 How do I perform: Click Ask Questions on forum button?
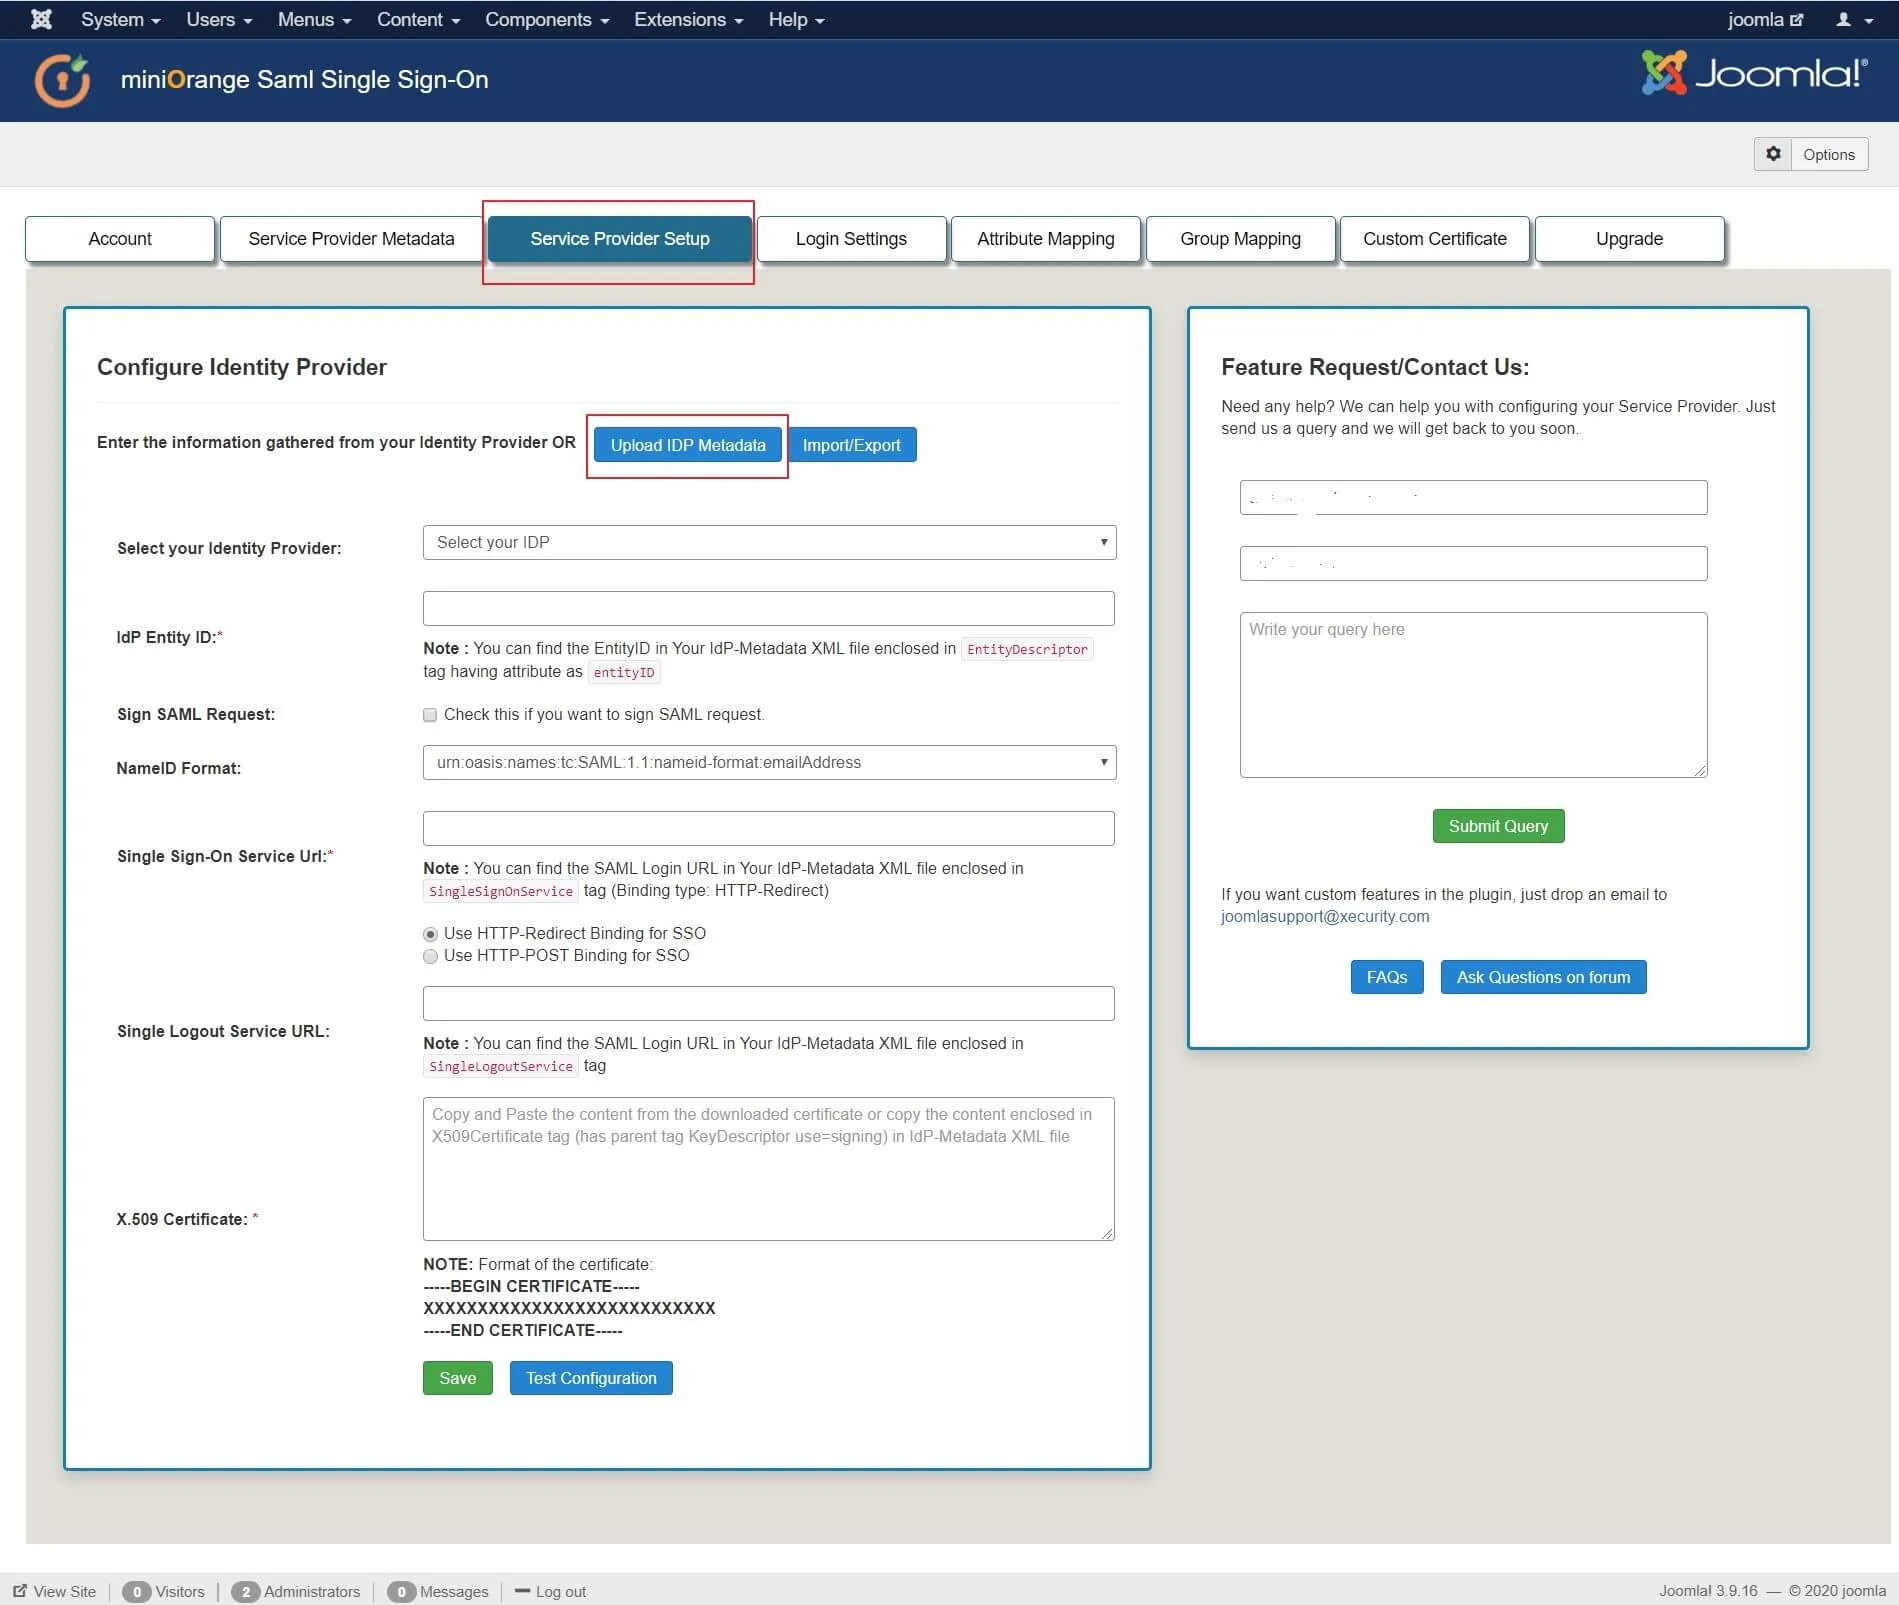pyautogui.click(x=1543, y=977)
